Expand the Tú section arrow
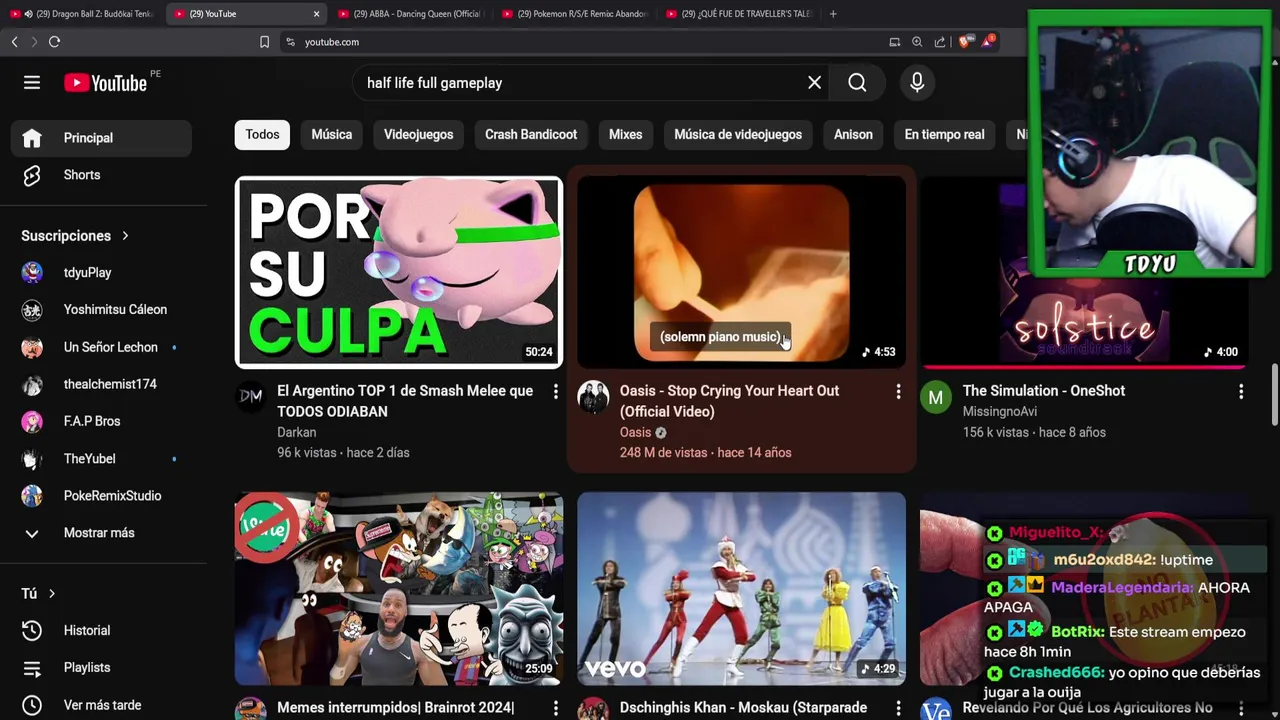Viewport: 1280px width, 720px height. (x=52, y=594)
